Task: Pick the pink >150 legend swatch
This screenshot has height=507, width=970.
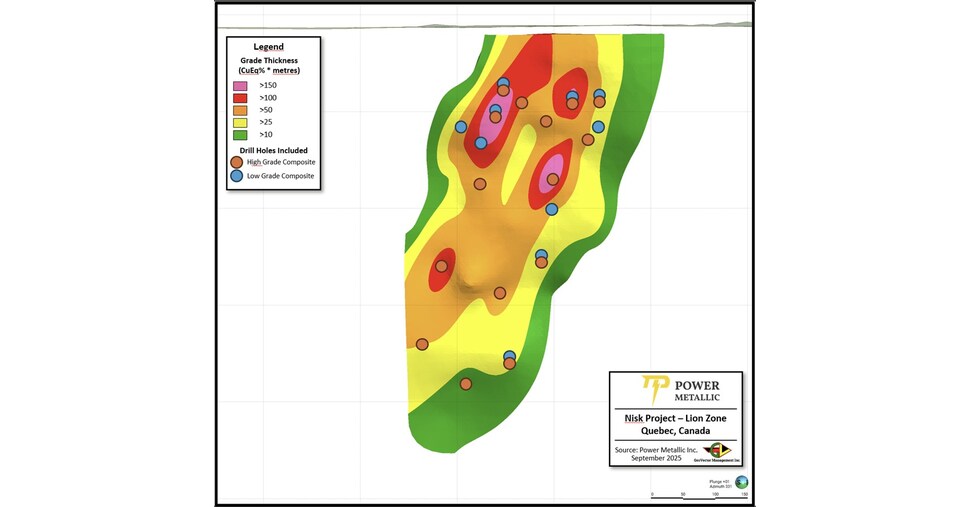Action: click(240, 86)
